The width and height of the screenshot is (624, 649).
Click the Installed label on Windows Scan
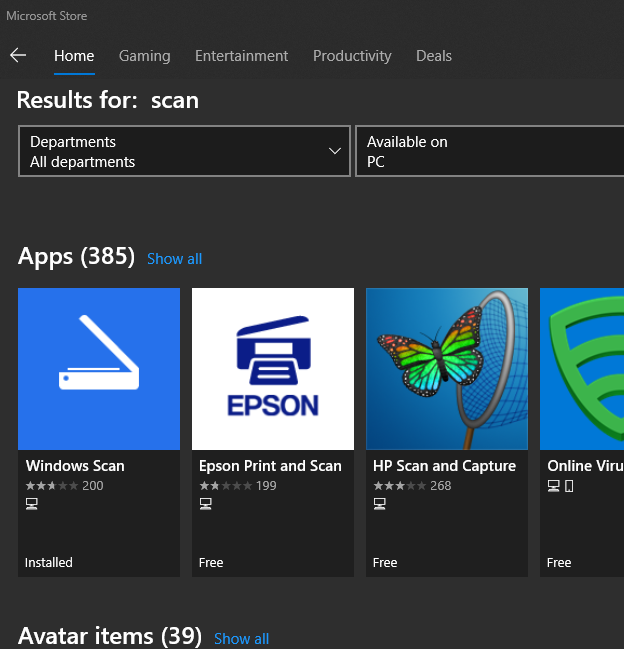[x=48, y=562]
